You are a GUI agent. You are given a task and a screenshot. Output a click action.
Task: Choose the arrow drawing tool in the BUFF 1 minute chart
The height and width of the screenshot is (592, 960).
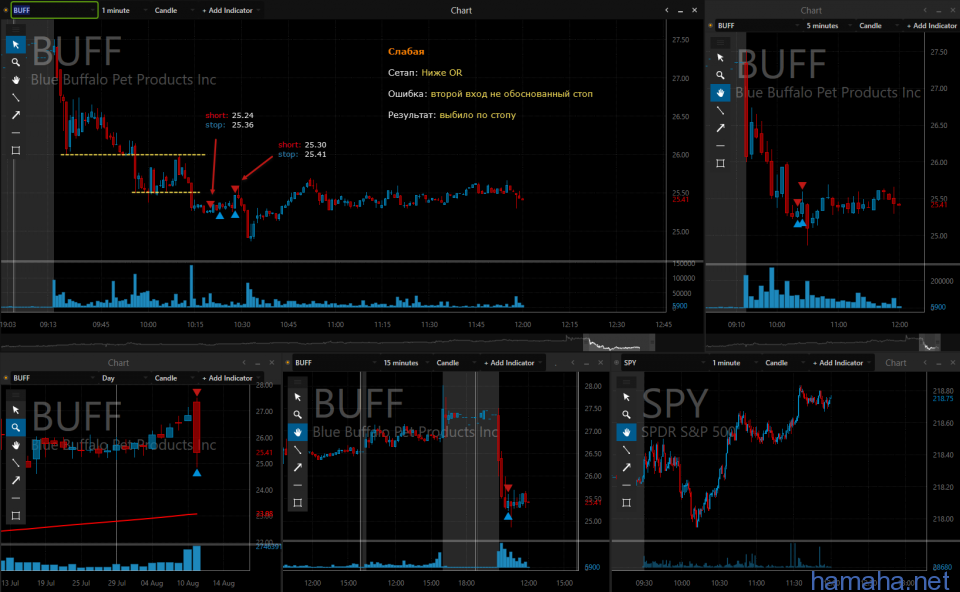tap(15, 115)
